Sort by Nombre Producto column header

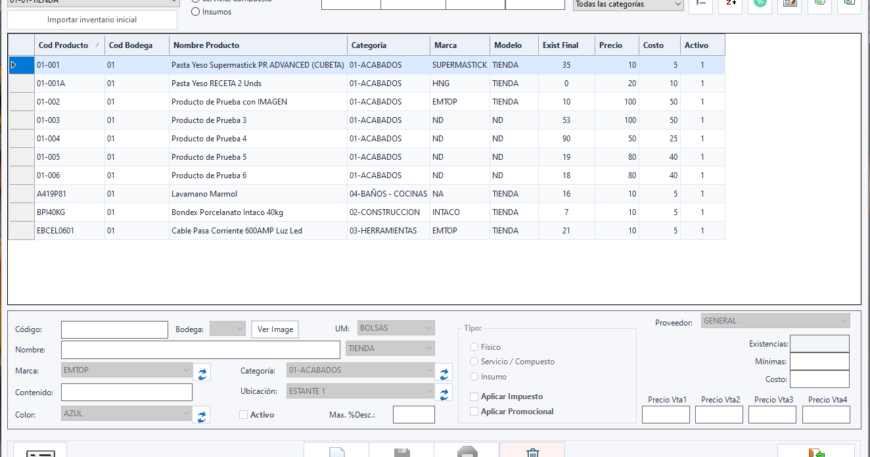(x=258, y=45)
